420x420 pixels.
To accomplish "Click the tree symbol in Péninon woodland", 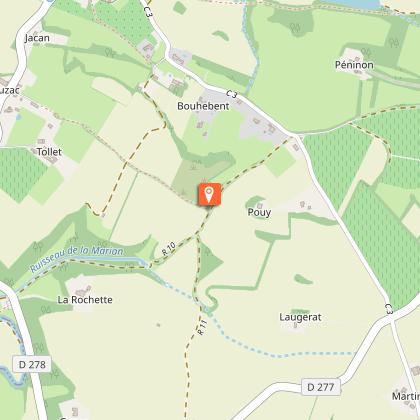I will [x=295, y=28].
